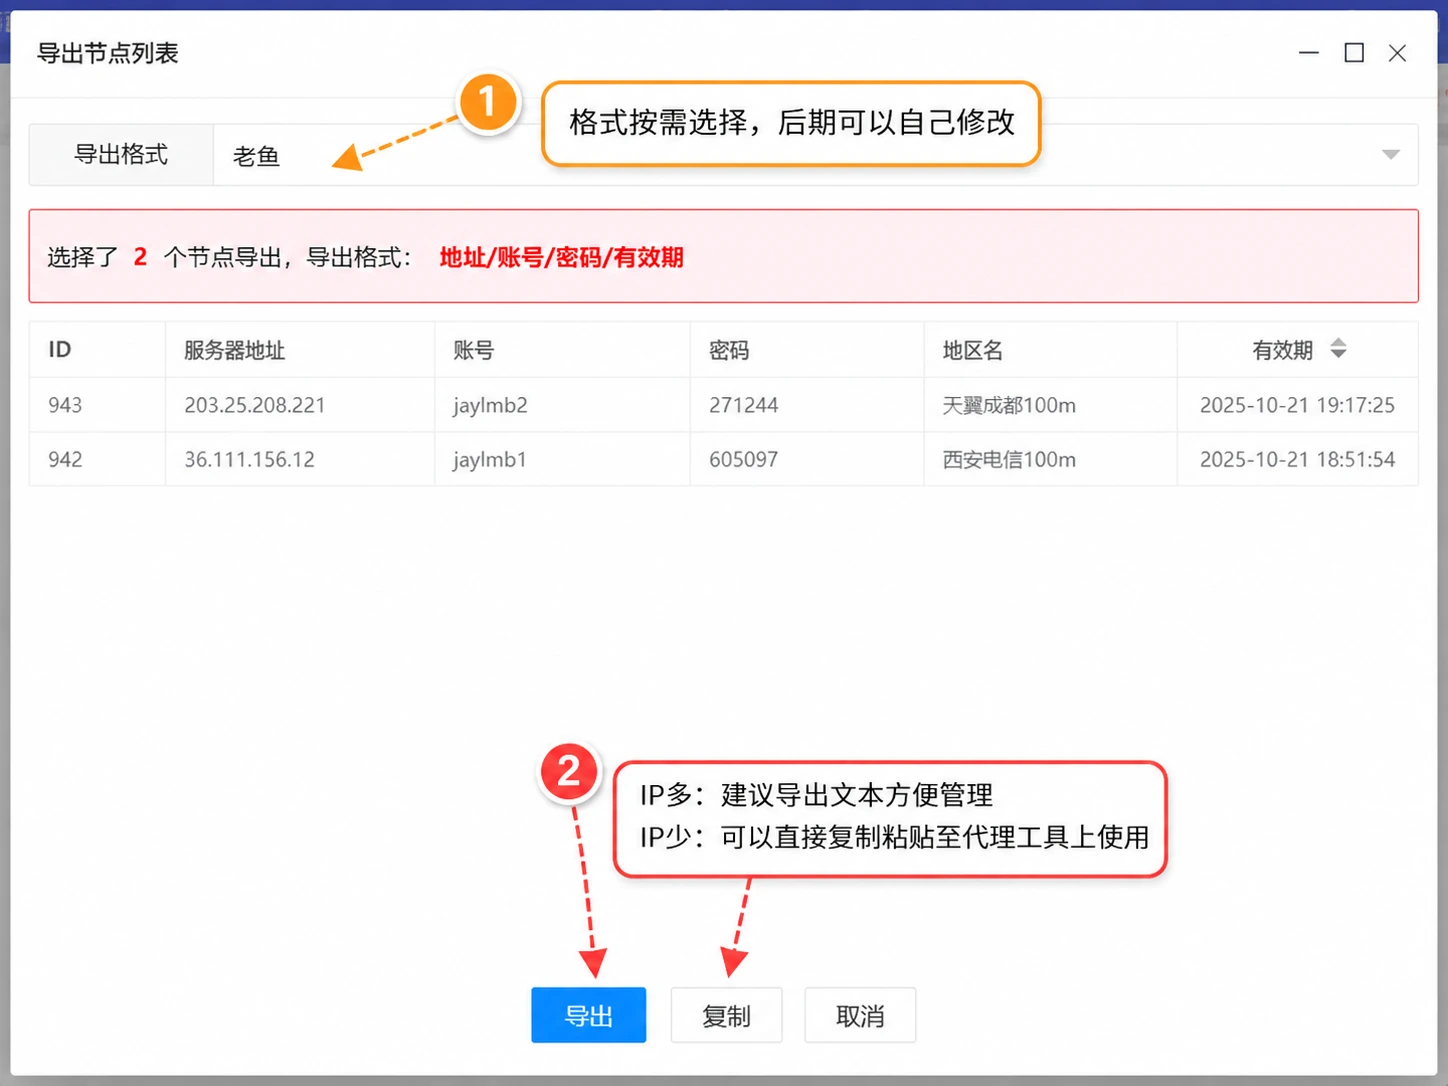Click the 导出格式 label
The height and width of the screenshot is (1086, 1448).
tap(121, 155)
